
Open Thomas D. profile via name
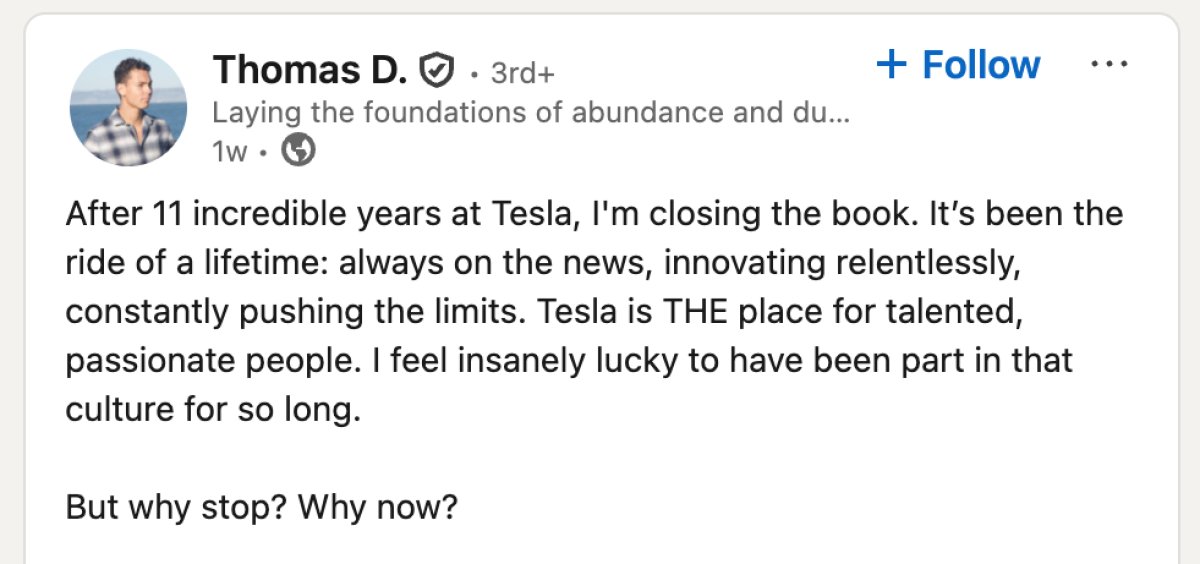309,70
